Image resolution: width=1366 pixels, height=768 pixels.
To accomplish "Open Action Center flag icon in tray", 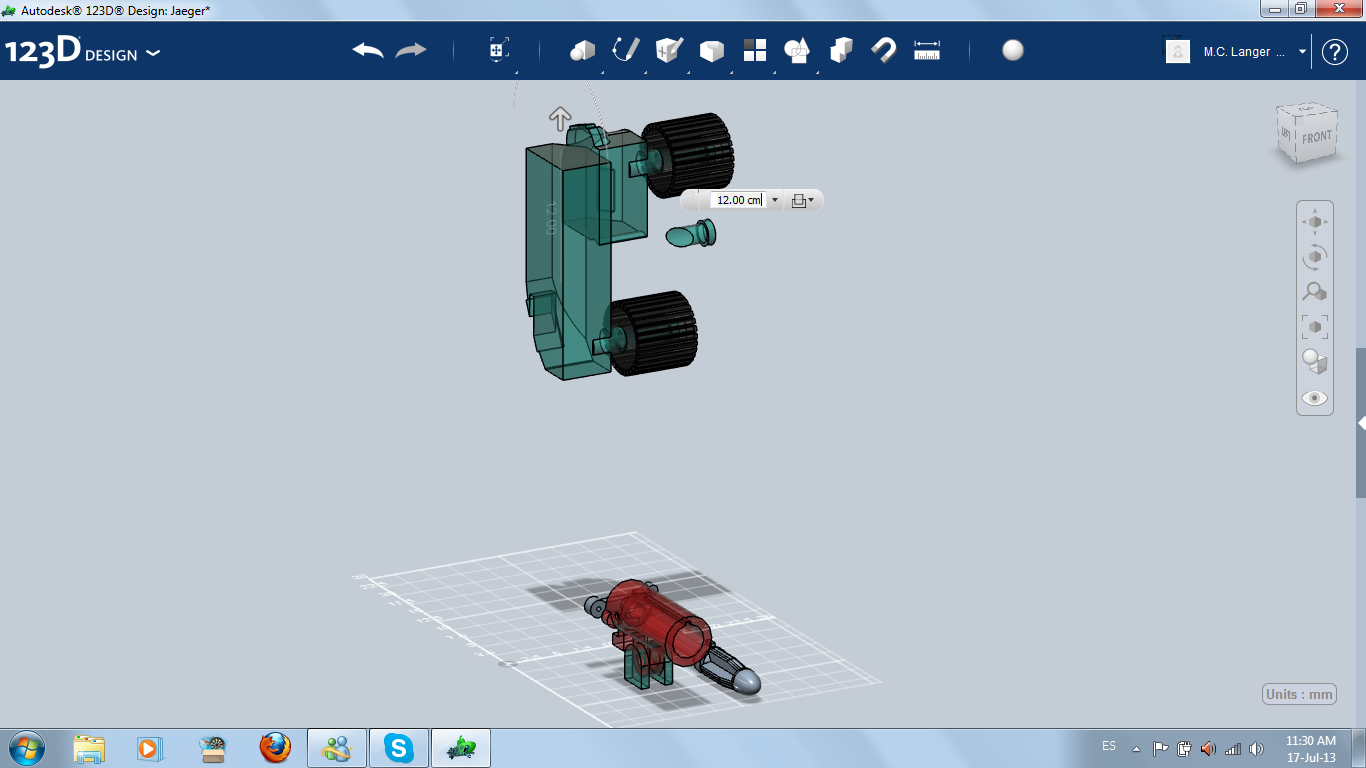I will 1160,748.
